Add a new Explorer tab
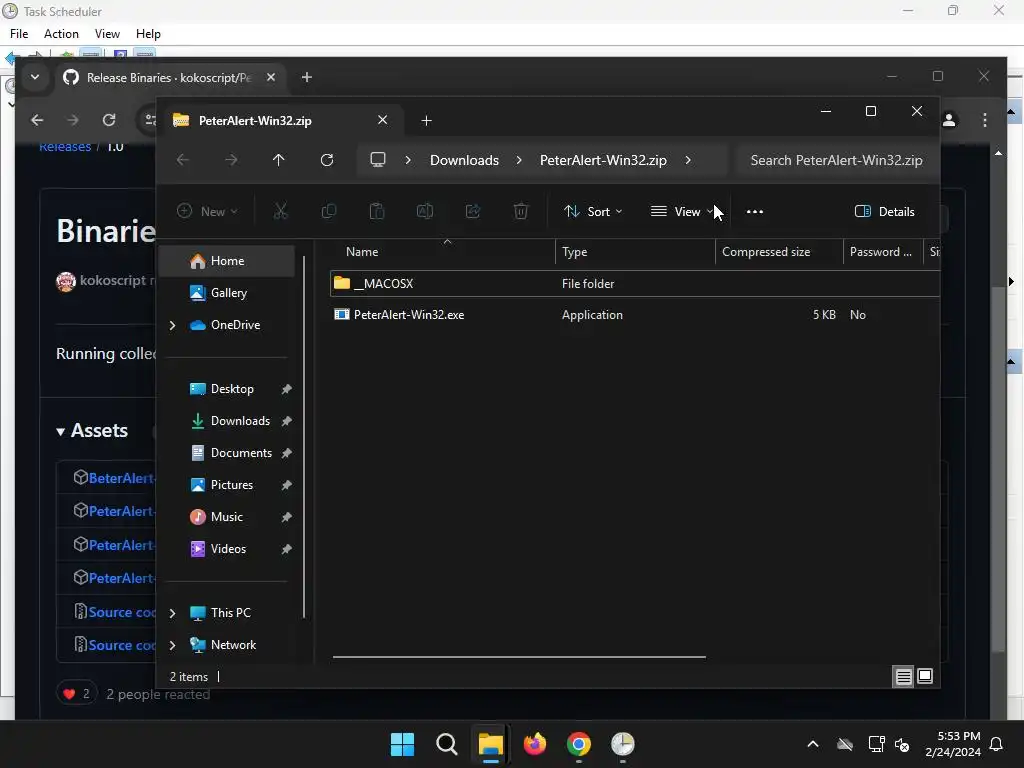Image resolution: width=1024 pixels, height=768 pixels. pyautogui.click(x=426, y=120)
